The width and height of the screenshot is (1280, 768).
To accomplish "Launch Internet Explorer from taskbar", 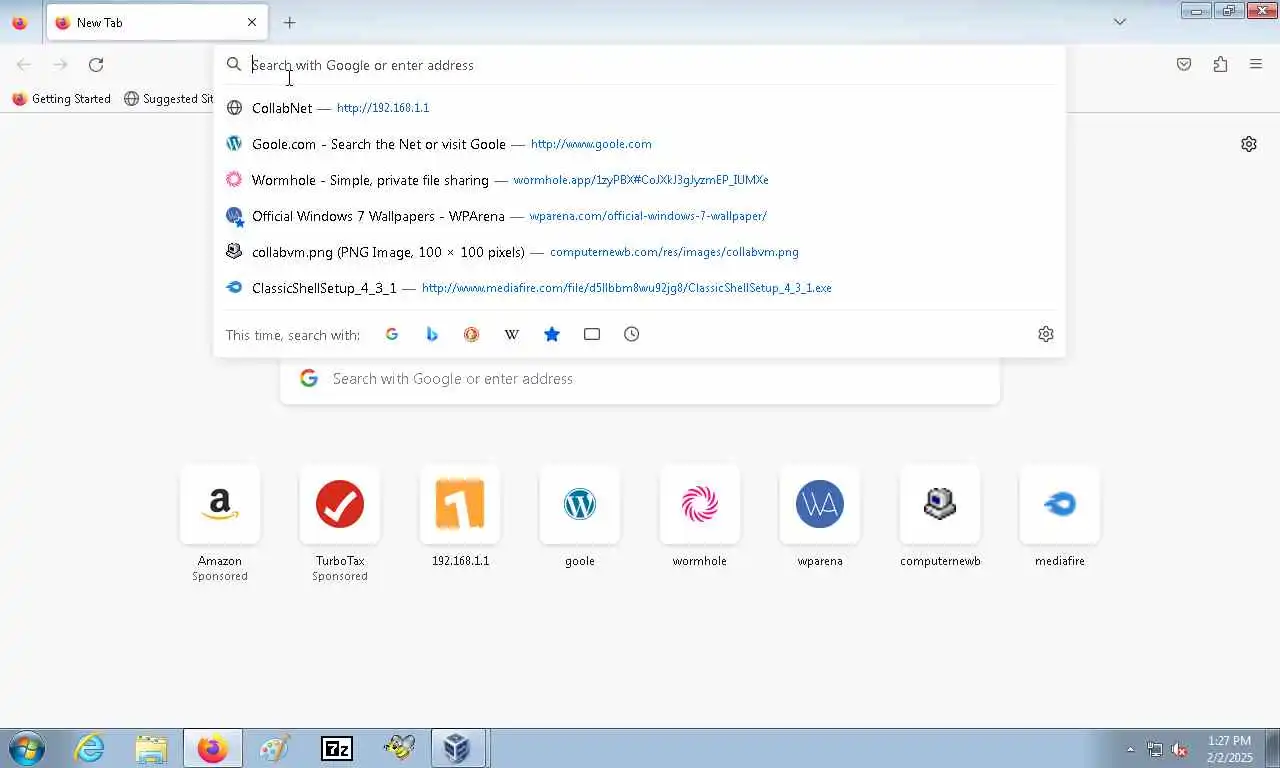I will point(90,748).
